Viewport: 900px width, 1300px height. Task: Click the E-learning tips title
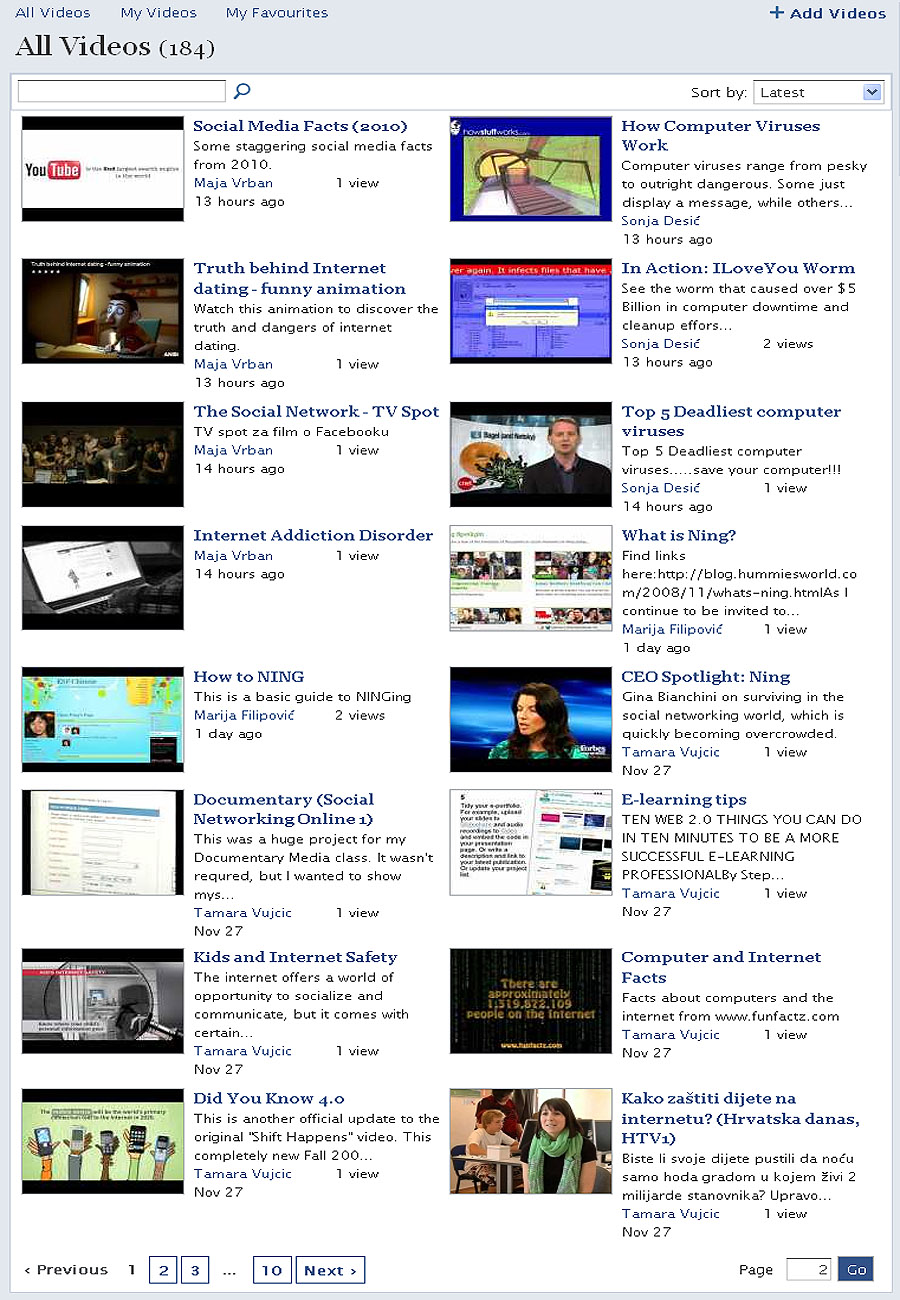click(684, 799)
